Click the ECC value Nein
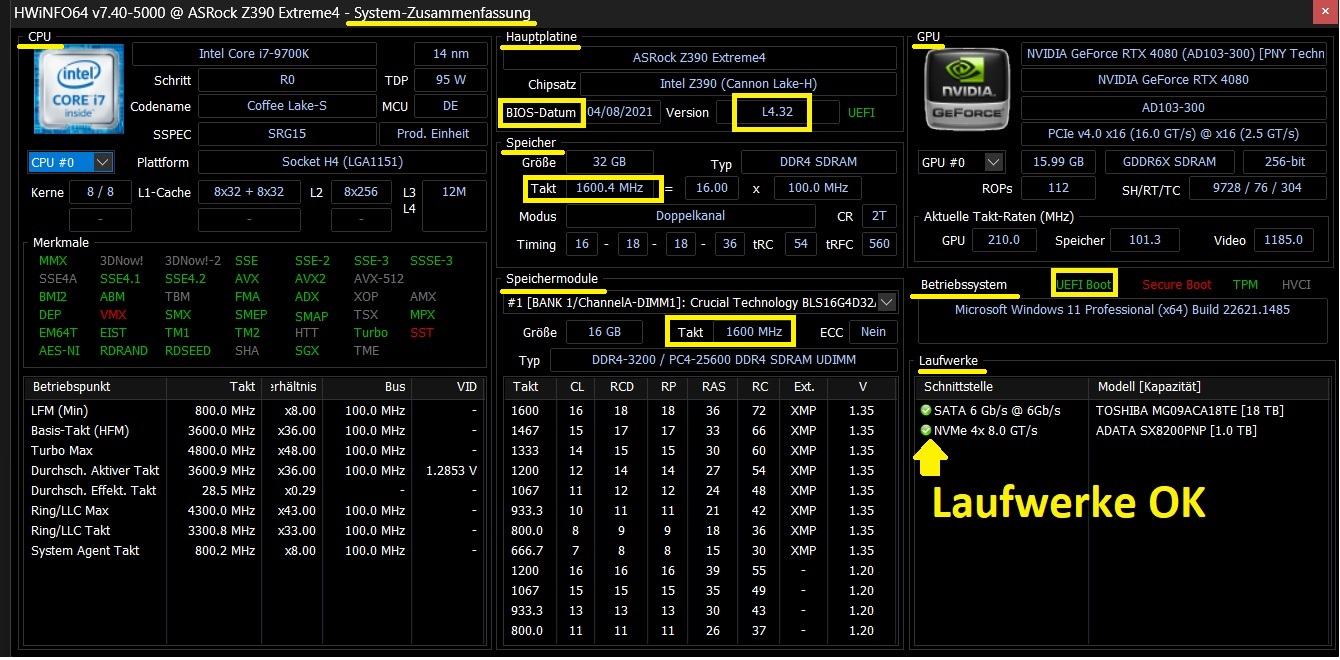Image resolution: width=1340 pixels, height=660 pixels. (873, 332)
